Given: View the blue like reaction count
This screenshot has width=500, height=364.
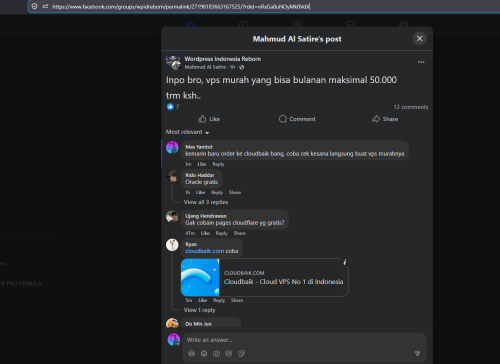Looking at the screenshot, I should tap(173, 107).
